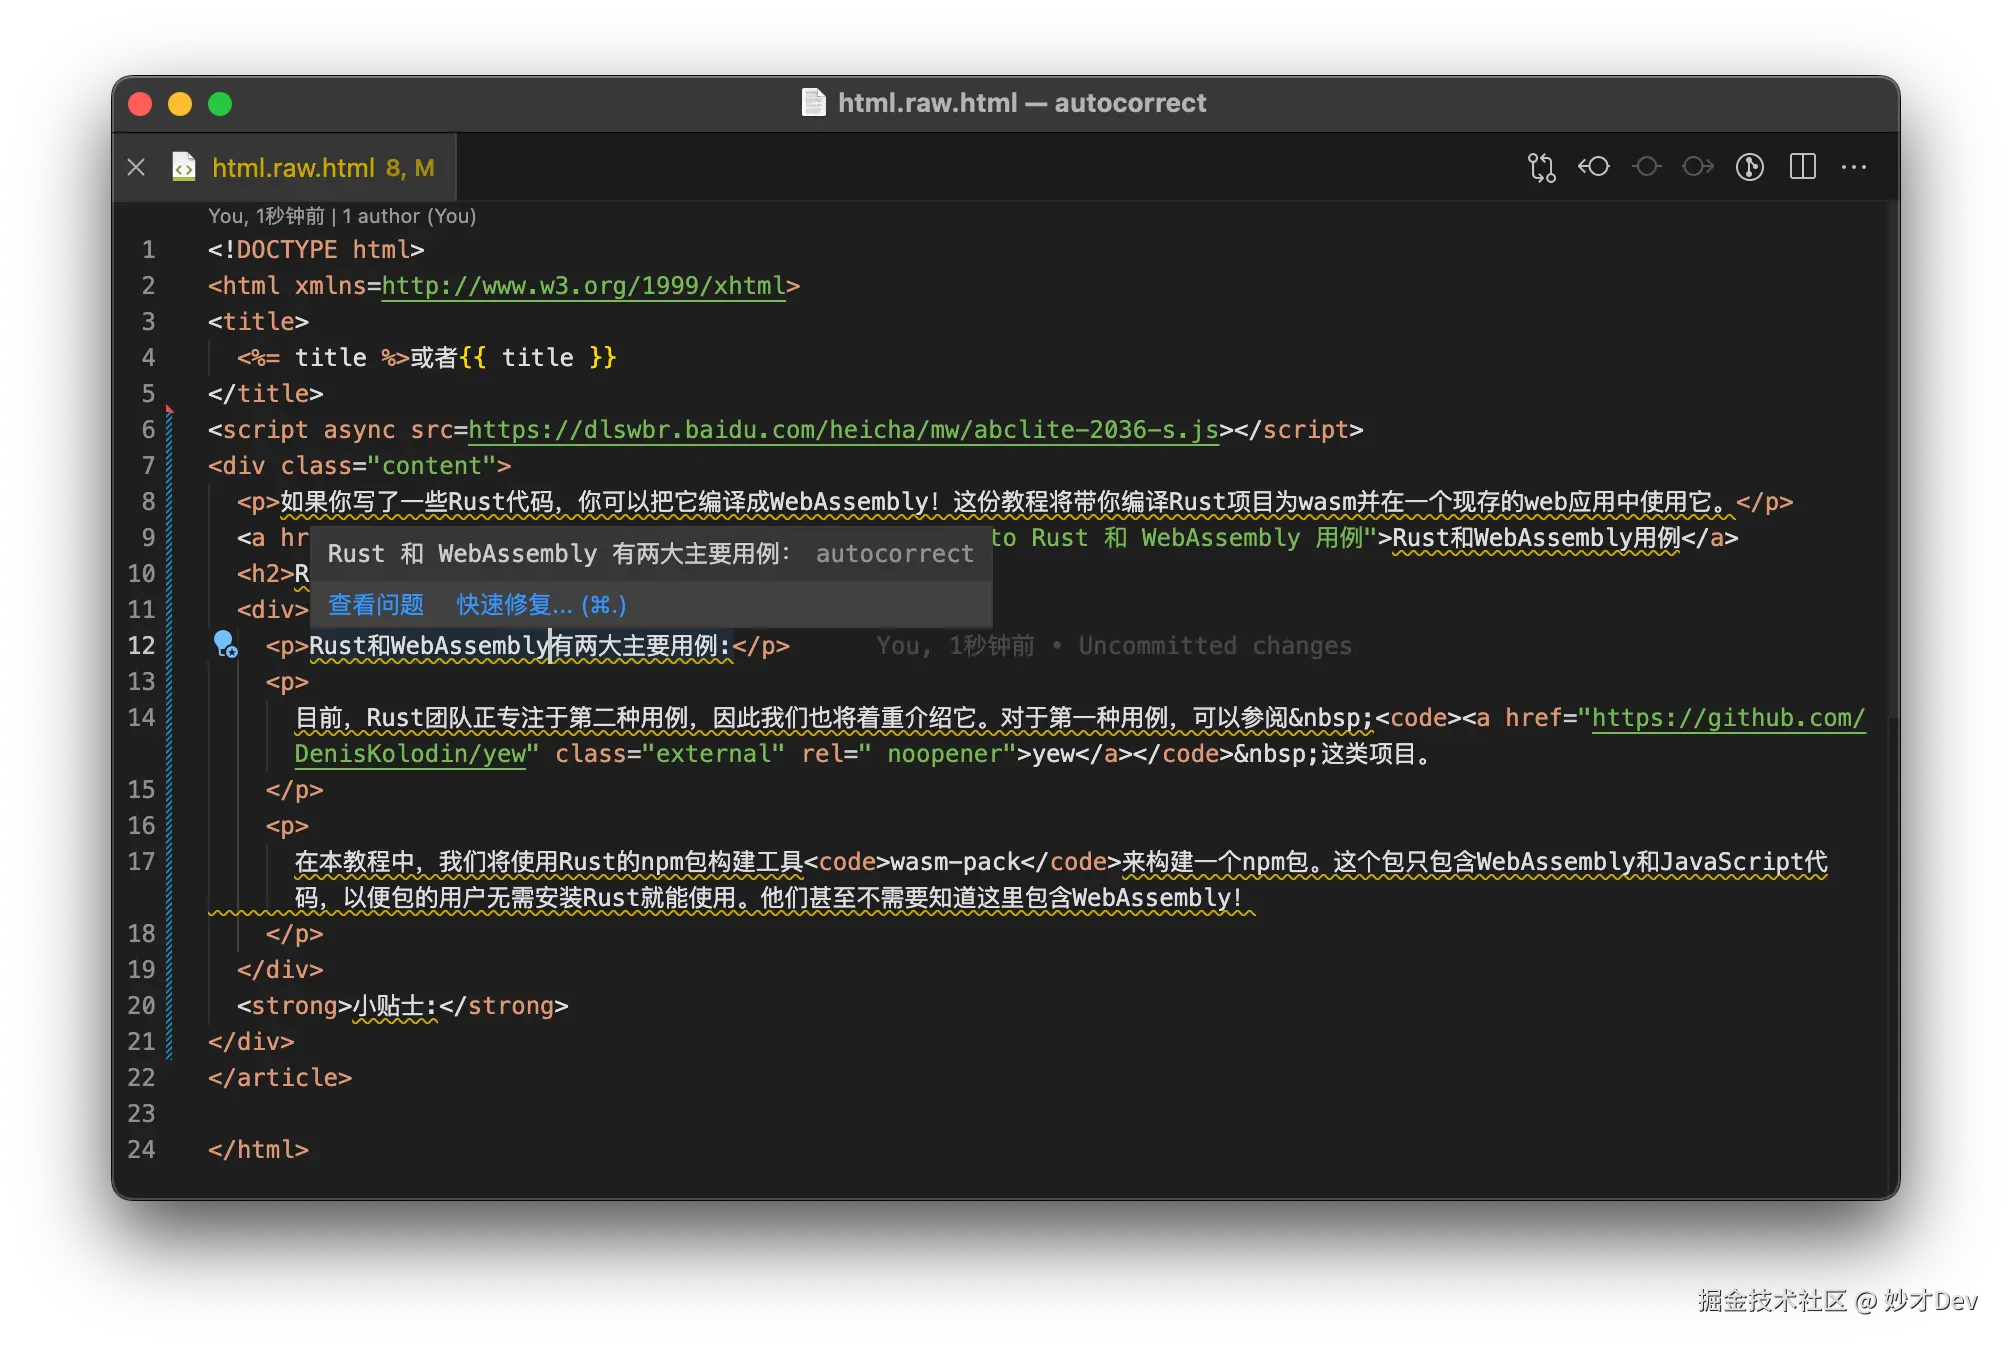Click the macOS yellow minimize button
Image resolution: width=2012 pixels, height=1348 pixels.
tap(180, 104)
